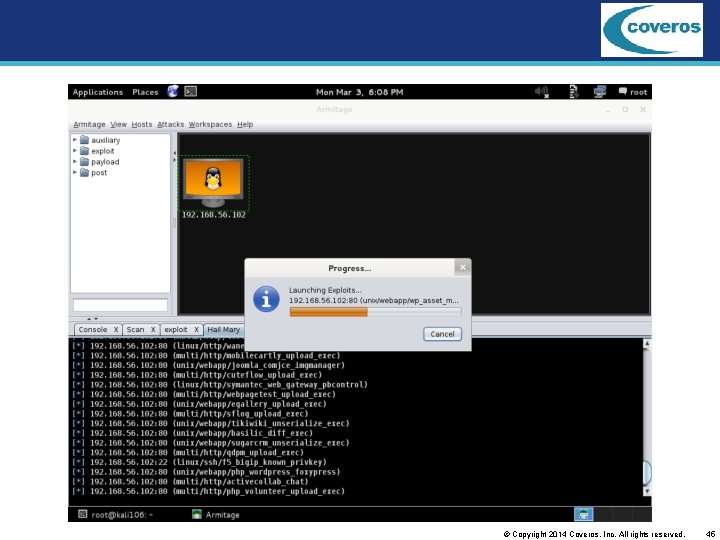Close the Scan tab with its X
The image size is (720, 540).
153,330
